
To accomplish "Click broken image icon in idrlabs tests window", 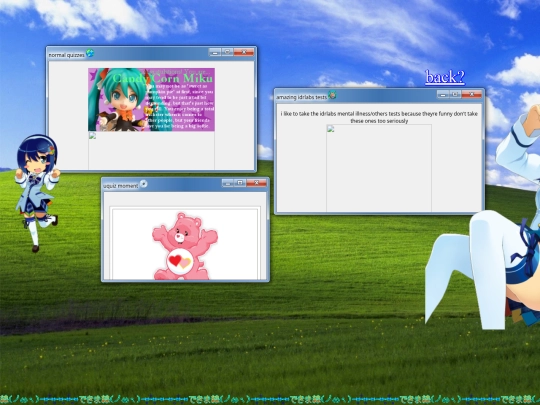I will tap(331, 129).
